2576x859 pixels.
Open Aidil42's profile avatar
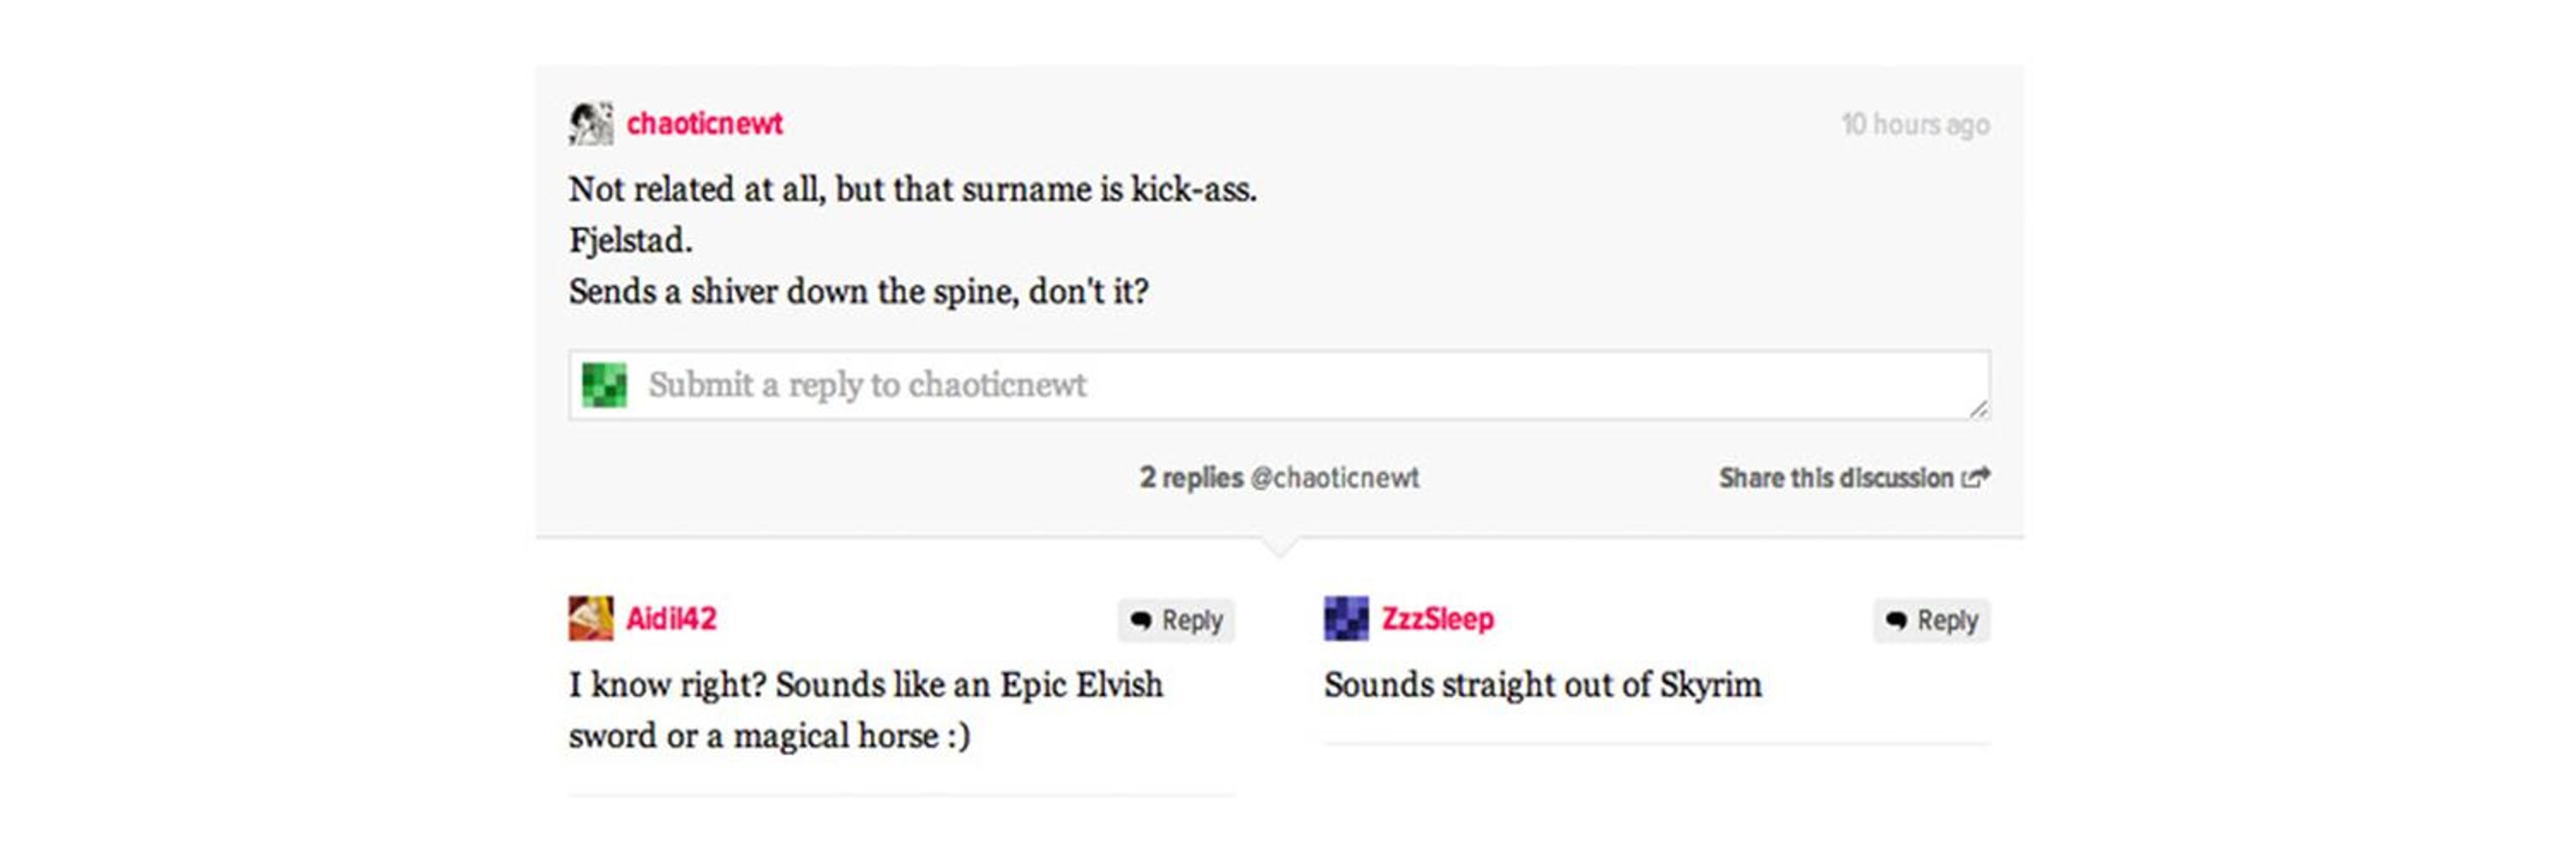click(591, 619)
